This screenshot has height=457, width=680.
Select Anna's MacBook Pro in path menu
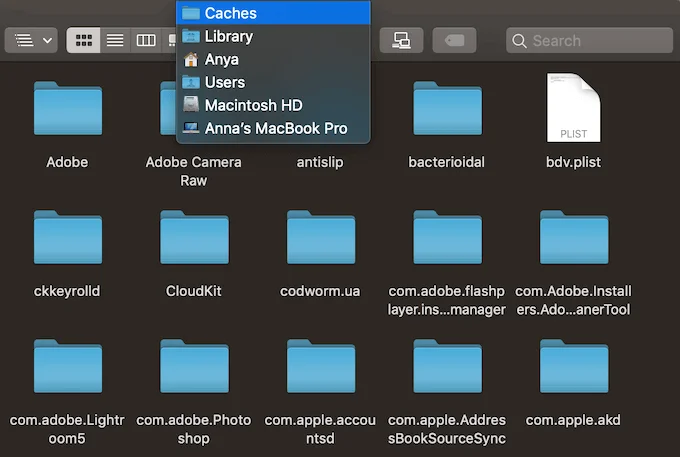(273, 128)
